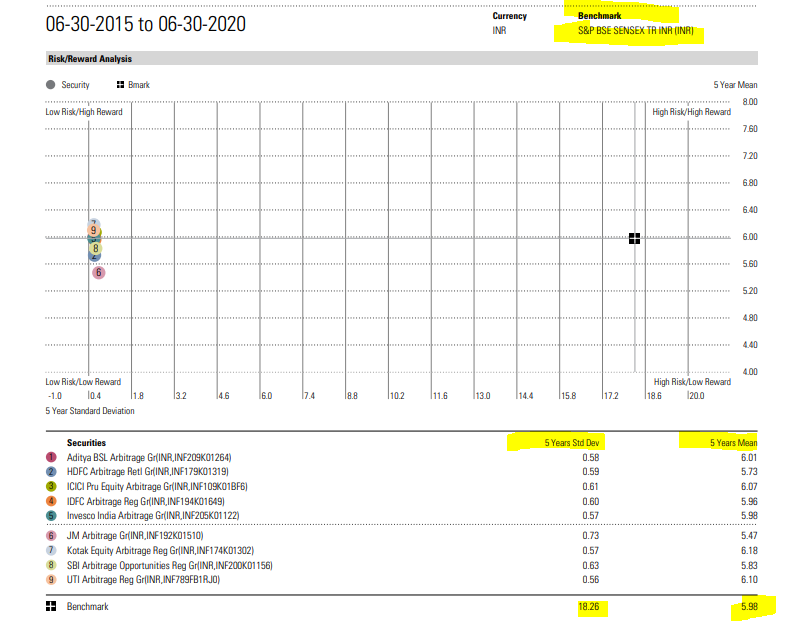785x626 pixels.
Task: Click the -1.0 x-axis tick label
Action: pos(55,396)
